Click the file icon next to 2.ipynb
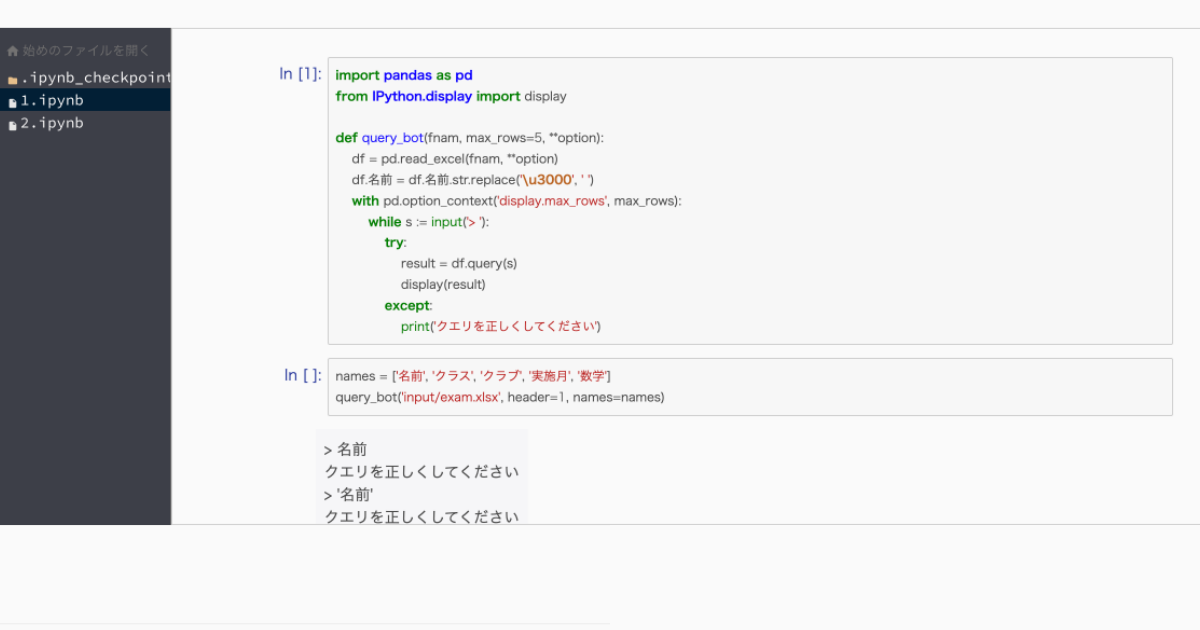 pyautogui.click(x=12, y=122)
